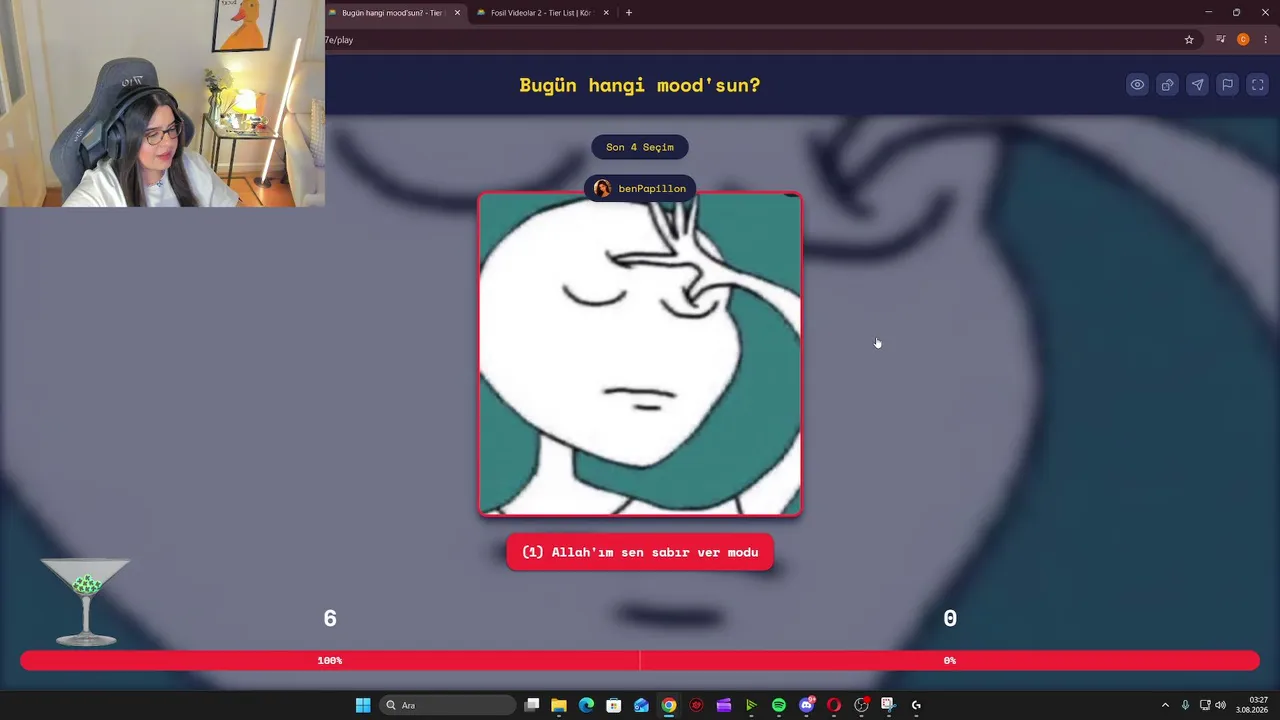Screen dimensions: 1280x720
Task: Close the 'Fosil Videolar 2' tab
Action: (x=606, y=13)
